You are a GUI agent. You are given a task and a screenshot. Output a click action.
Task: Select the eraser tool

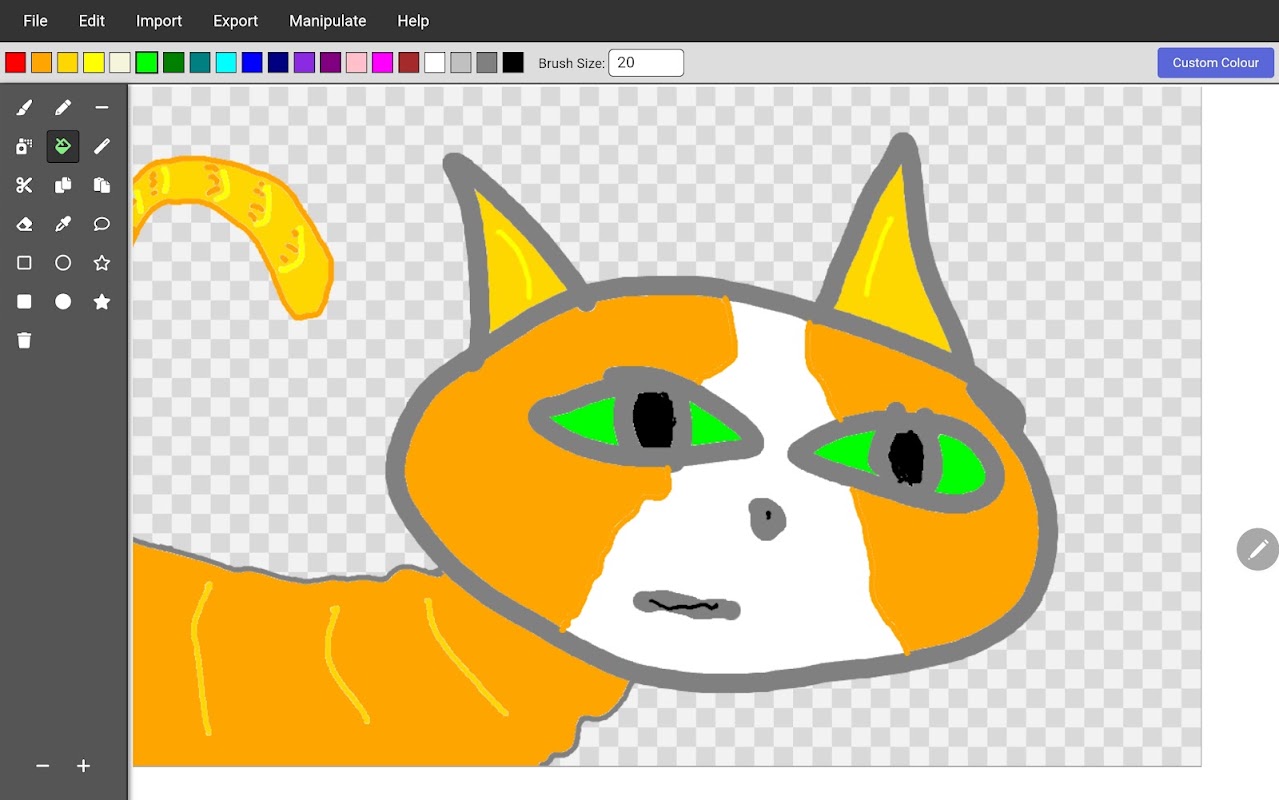pos(24,224)
